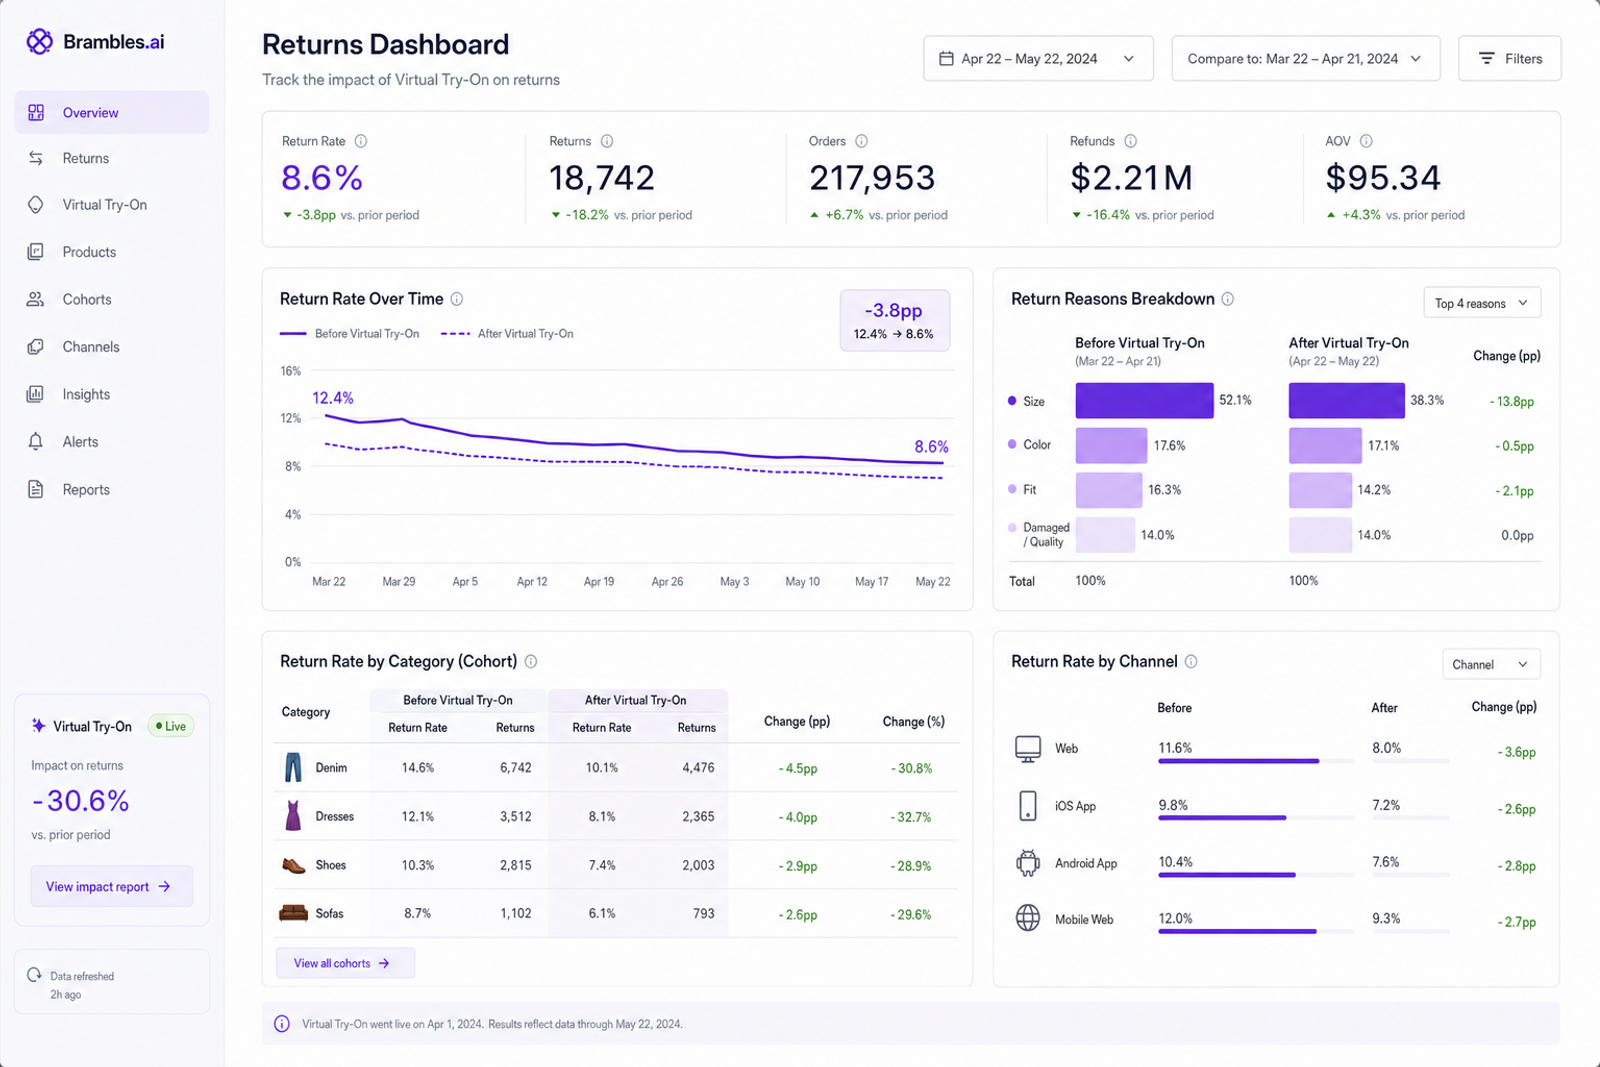Click the Live status badge

click(171, 726)
